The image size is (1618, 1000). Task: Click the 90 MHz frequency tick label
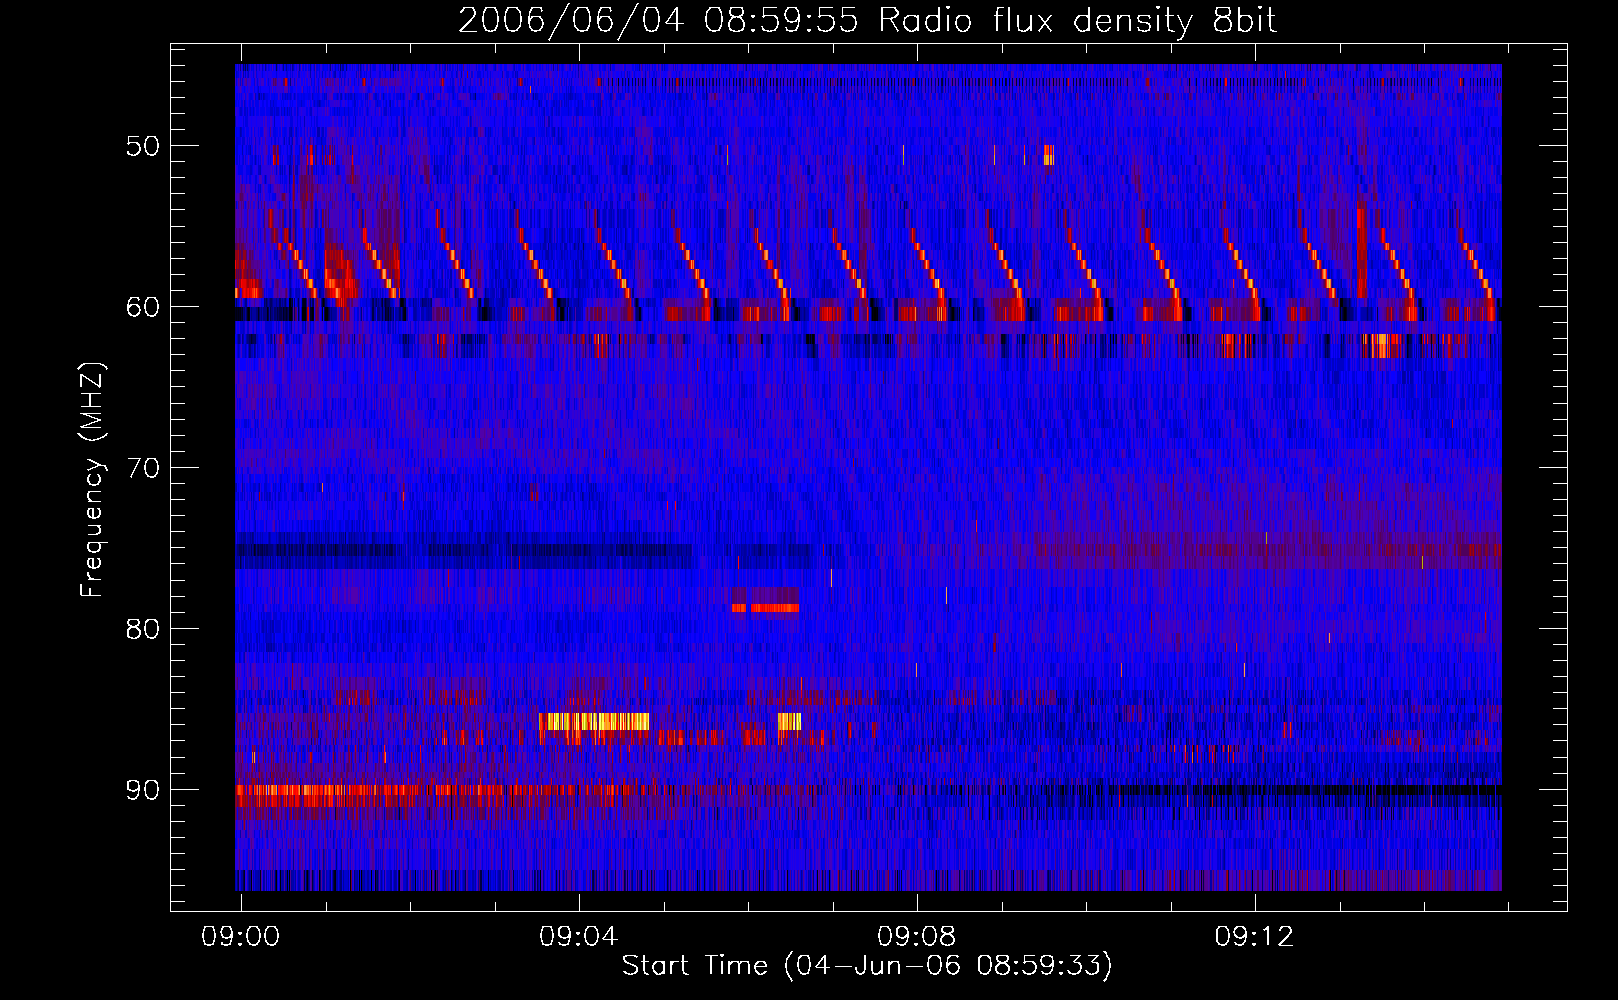tap(143, 789)
